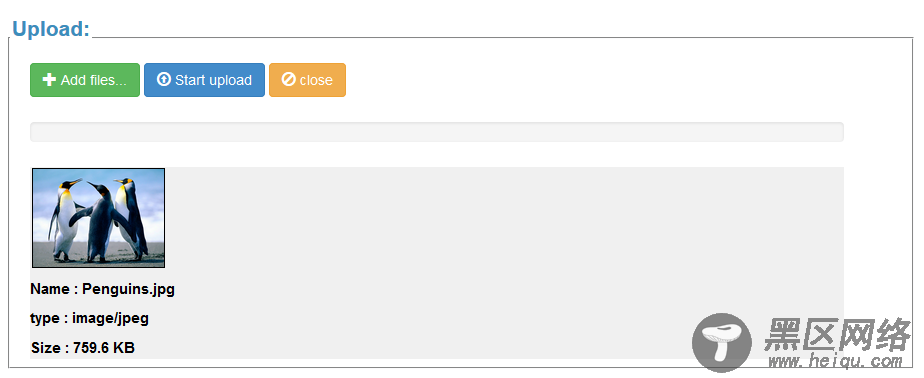Click the Add files... green button
924x378 pixels.
pos(85,80)
